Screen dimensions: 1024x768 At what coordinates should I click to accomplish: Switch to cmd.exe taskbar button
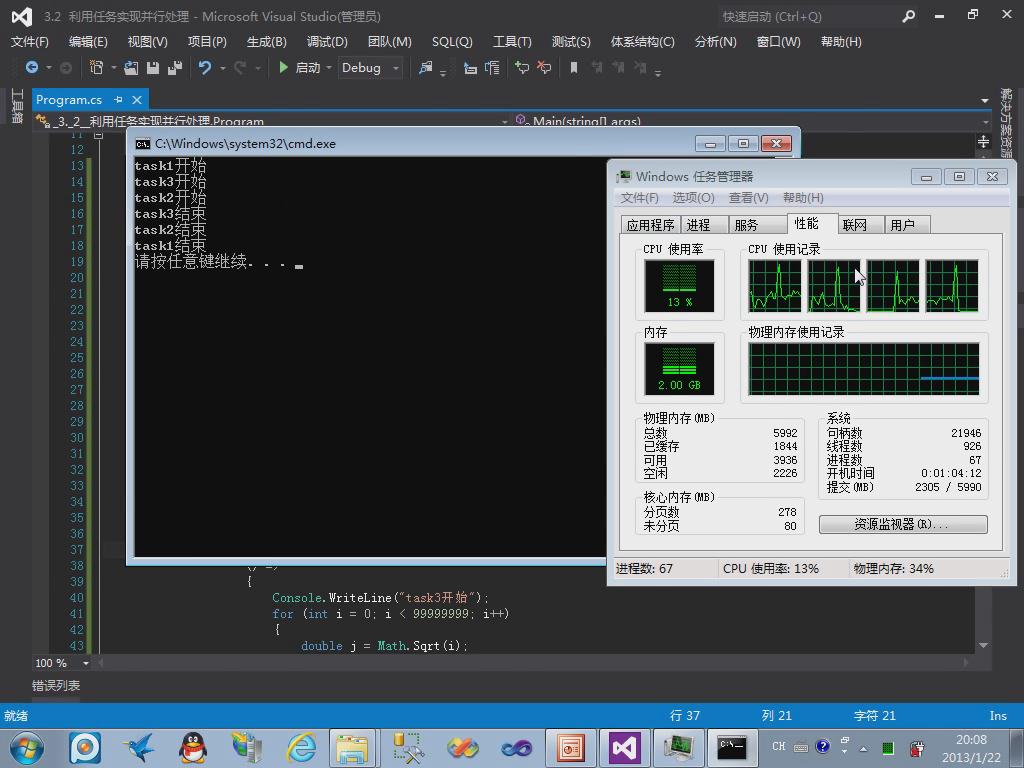[x=731, y=748]
